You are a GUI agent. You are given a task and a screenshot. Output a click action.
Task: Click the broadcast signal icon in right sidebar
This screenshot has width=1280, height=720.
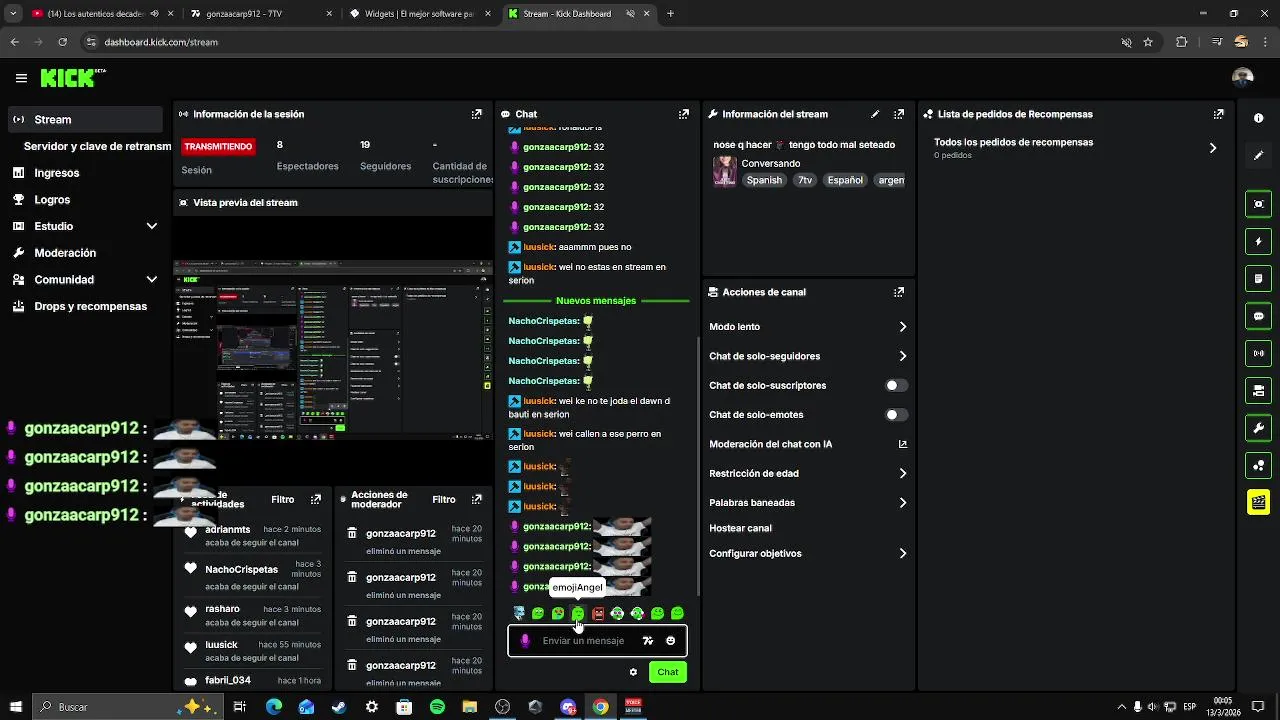pyautogui.click(x=1258, y=353)
